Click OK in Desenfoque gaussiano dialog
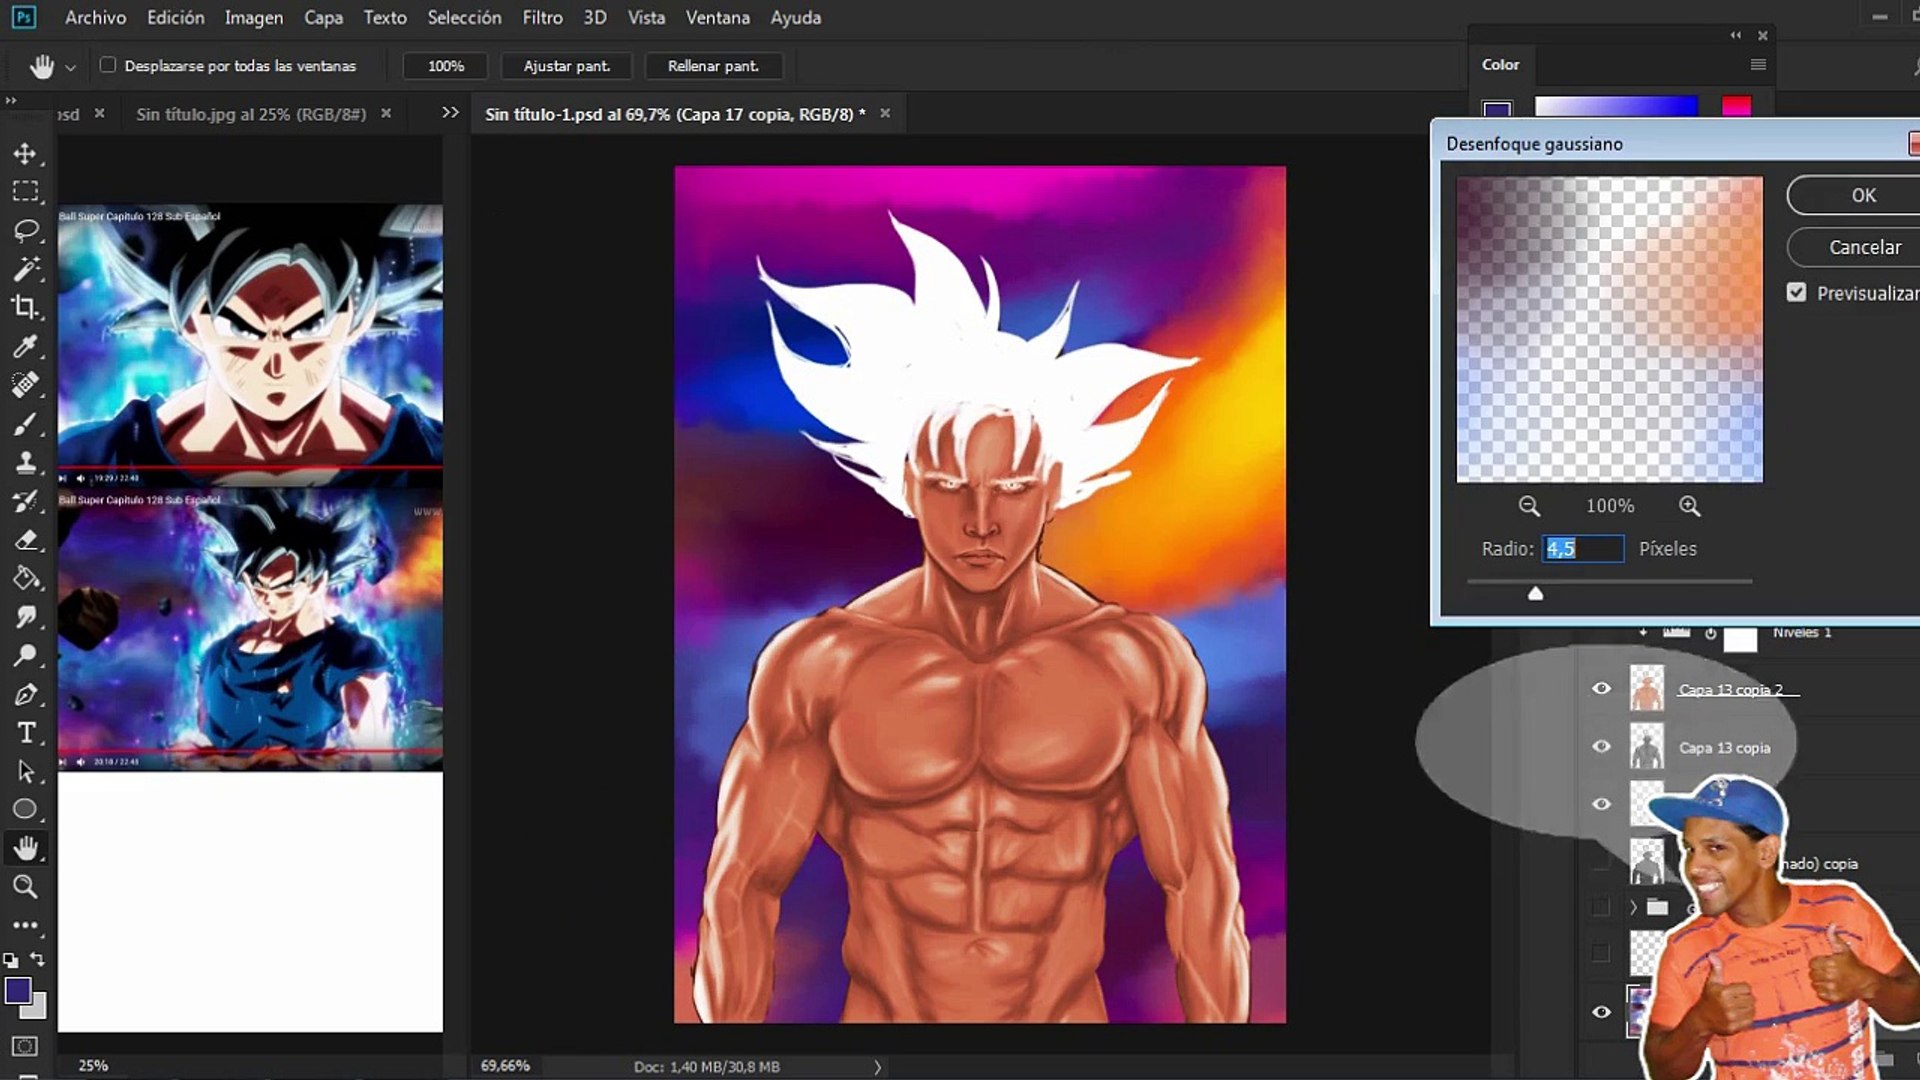Screen dimensions: 1920x1080 [x=1862, y=195]
